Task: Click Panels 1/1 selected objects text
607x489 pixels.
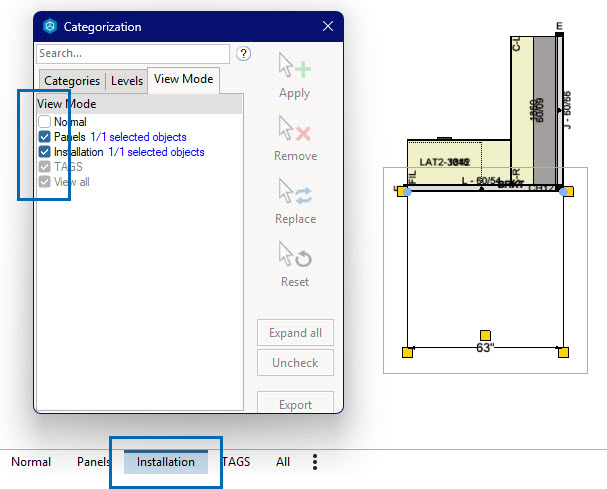Action: point(120,137)
